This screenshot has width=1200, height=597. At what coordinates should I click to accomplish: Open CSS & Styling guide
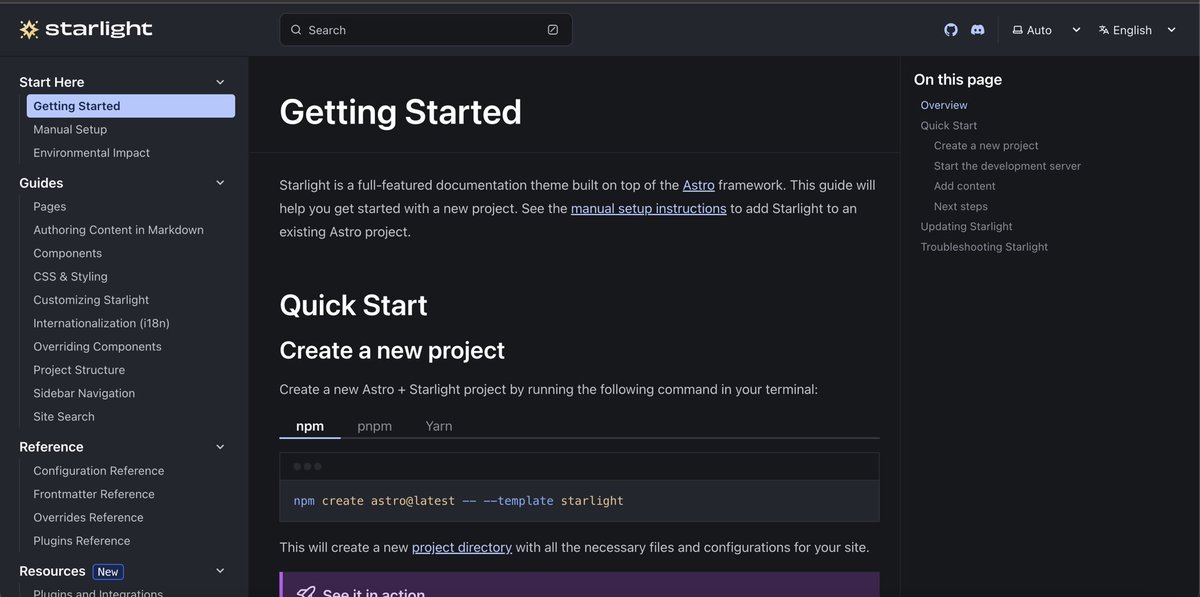pyautogui.click(x=71, y=276)
